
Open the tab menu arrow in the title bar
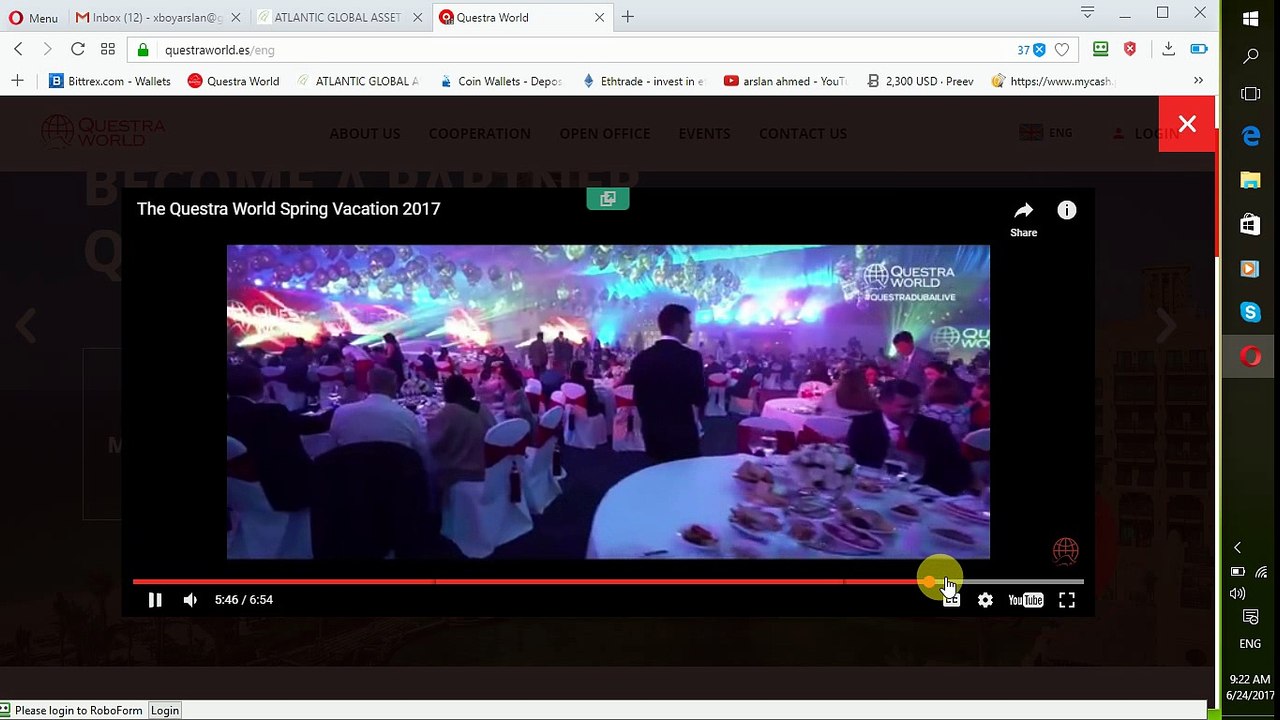(x=1087, y=13)
